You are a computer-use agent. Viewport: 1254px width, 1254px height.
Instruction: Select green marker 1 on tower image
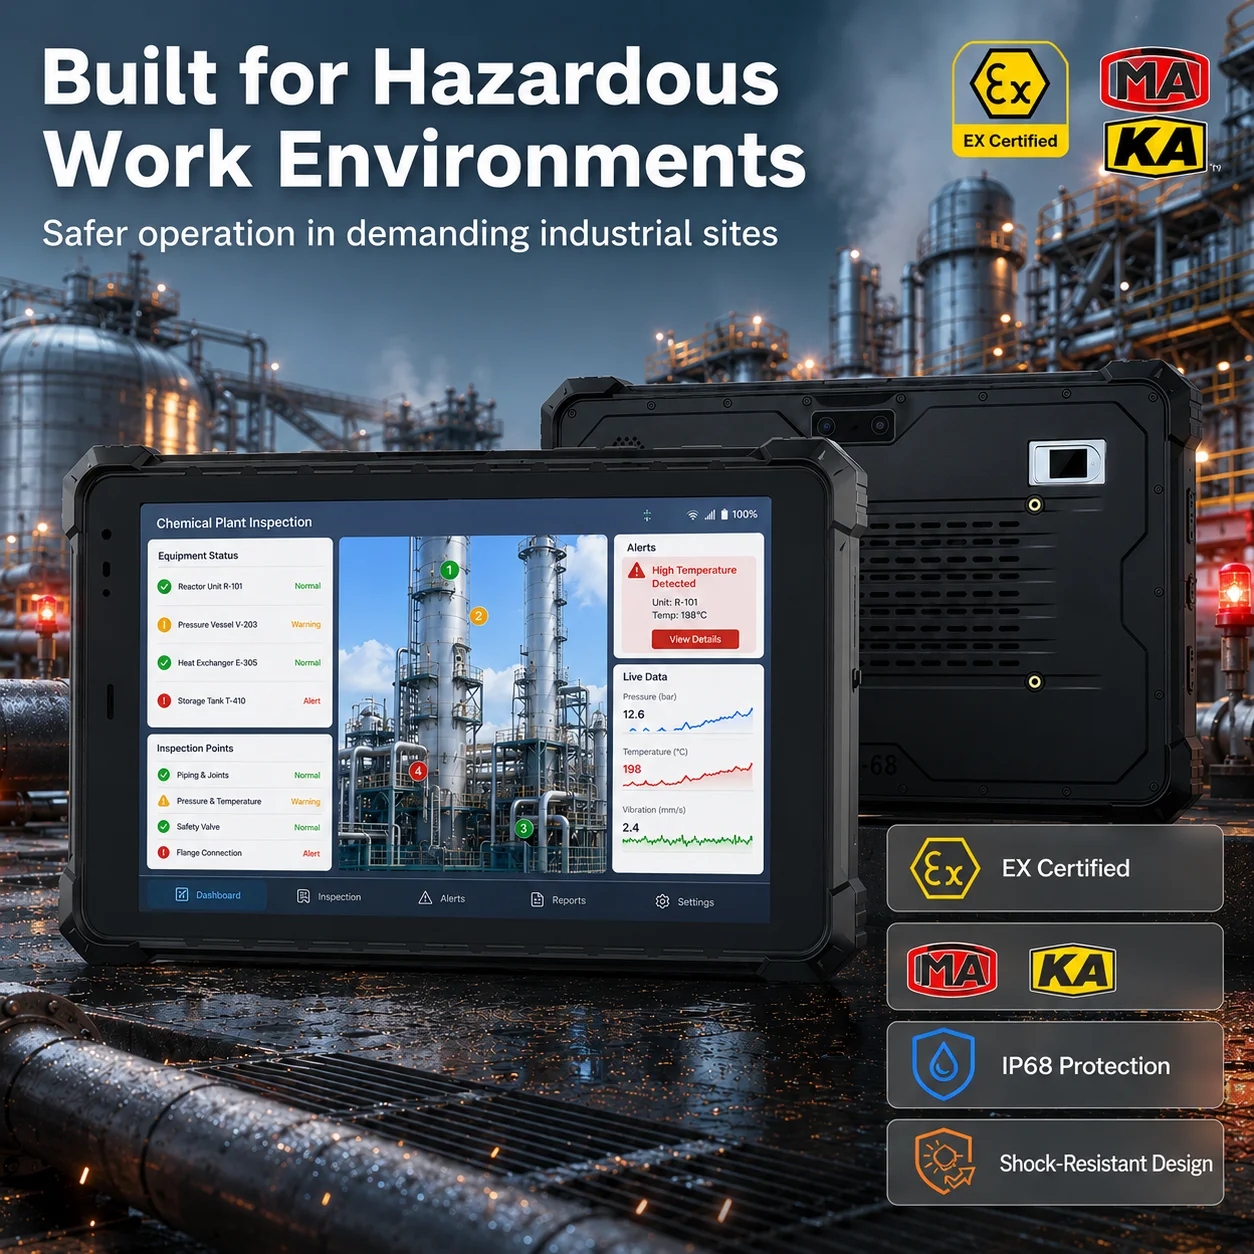click(450, 570)
